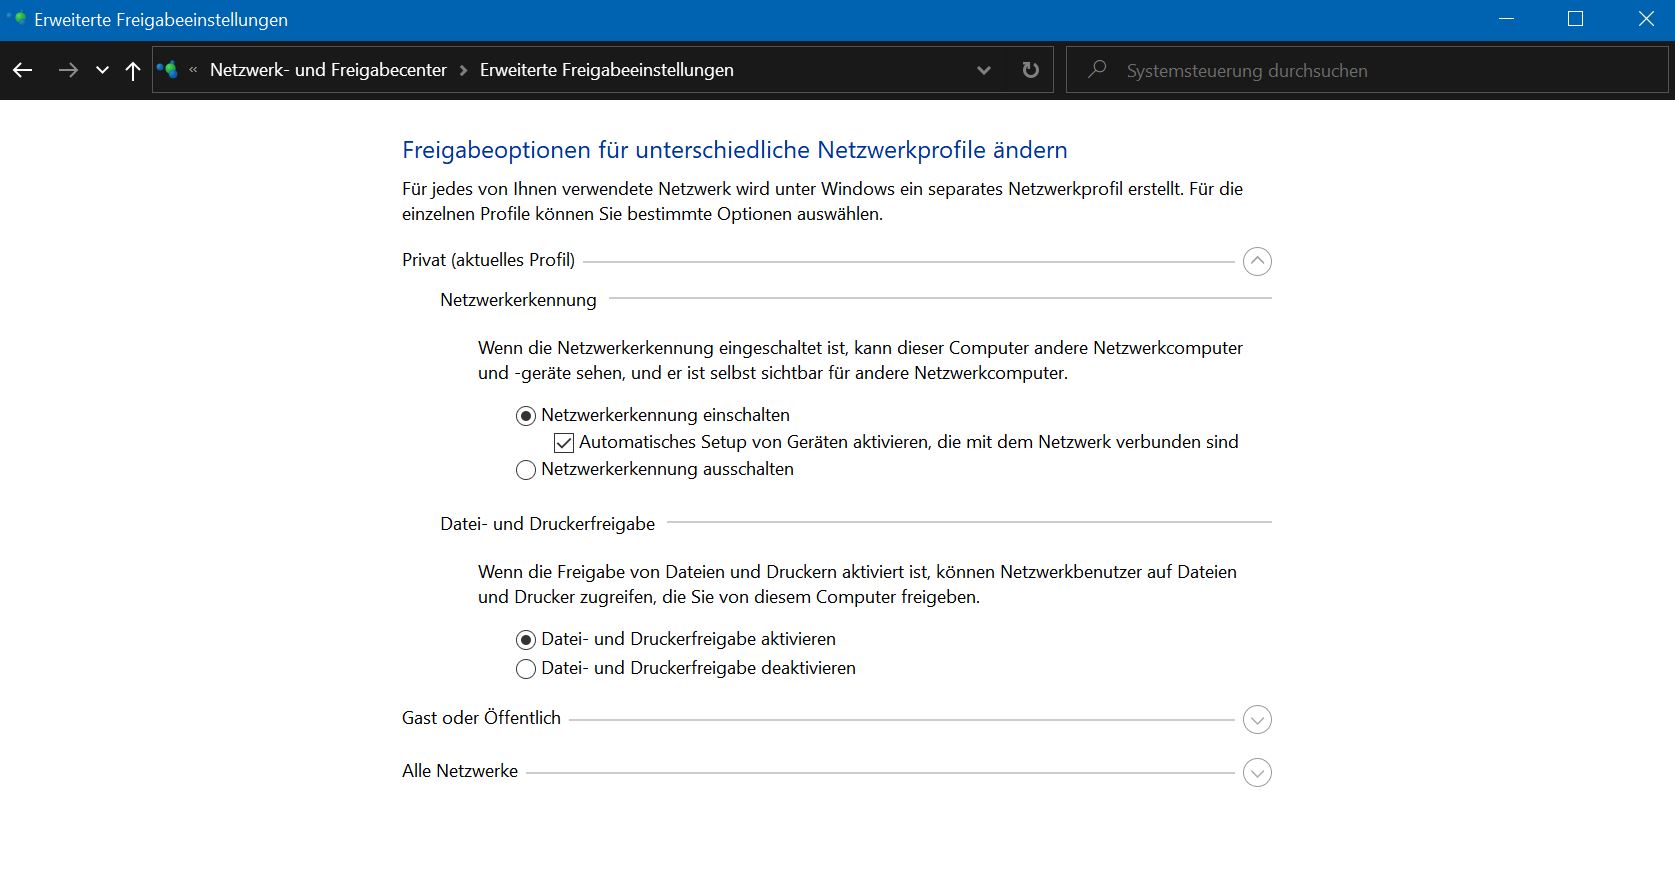Screen dimensions: 1675x877
Task: Maximize the Erweiterte Freigabeeinstellungen window
Action: point(1575,19)
